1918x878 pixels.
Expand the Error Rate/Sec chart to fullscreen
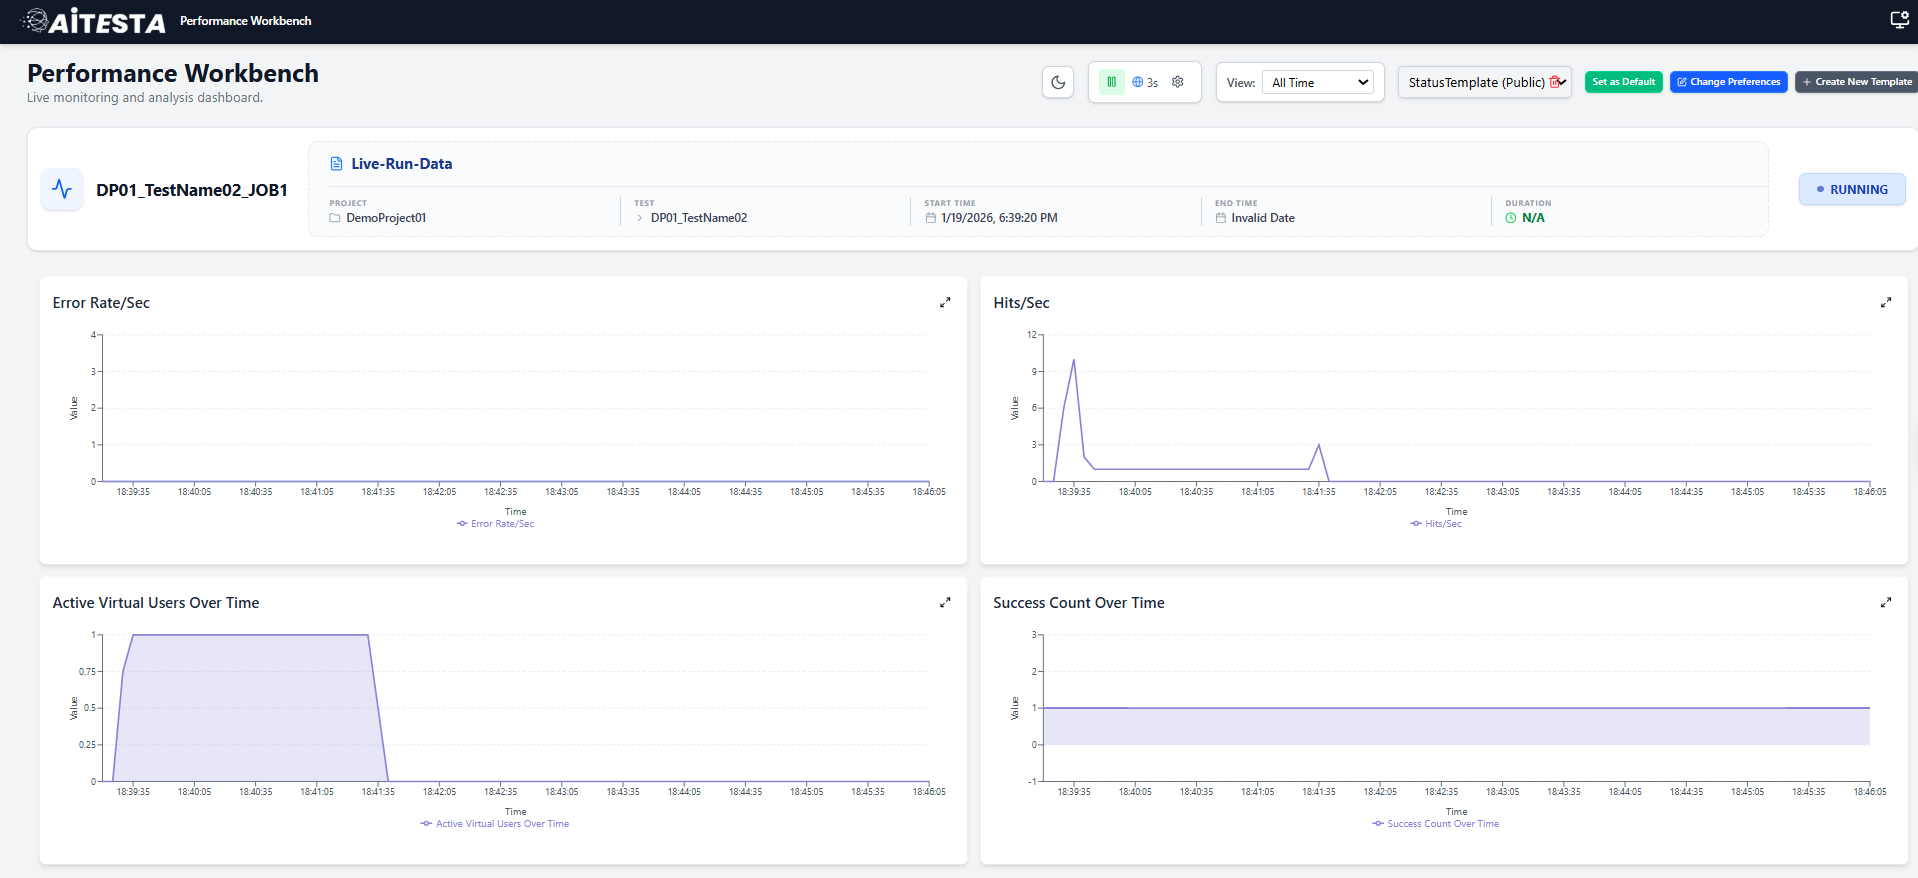(945, 303)
